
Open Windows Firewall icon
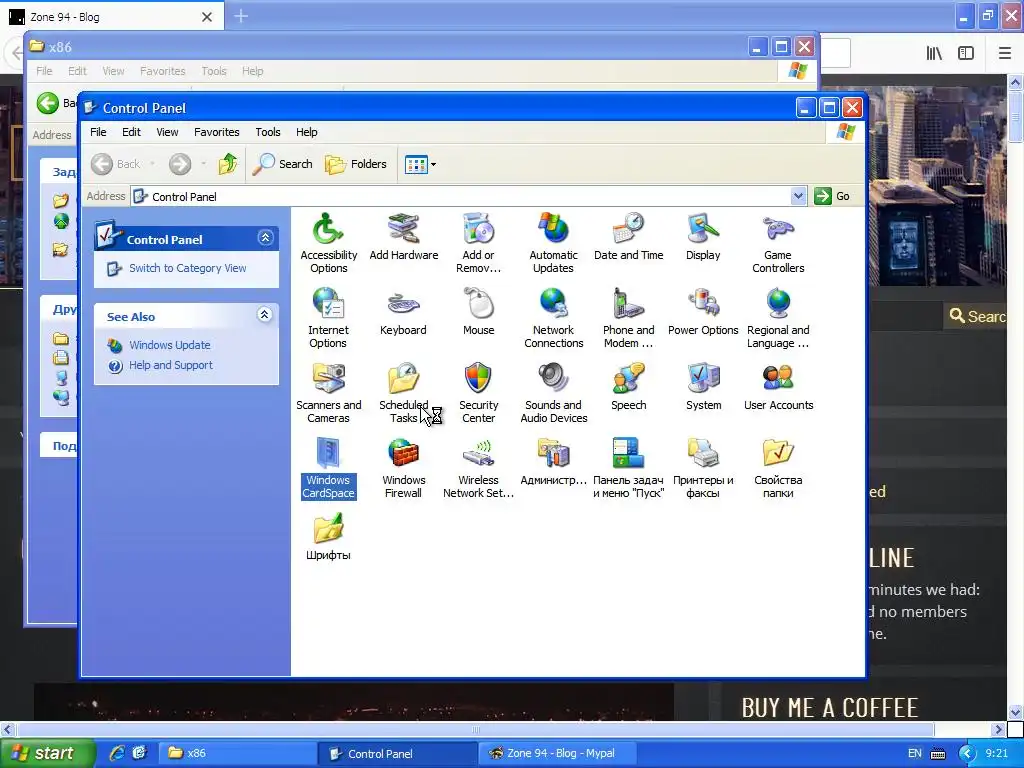pyautogui.click(x=403, y=468)
